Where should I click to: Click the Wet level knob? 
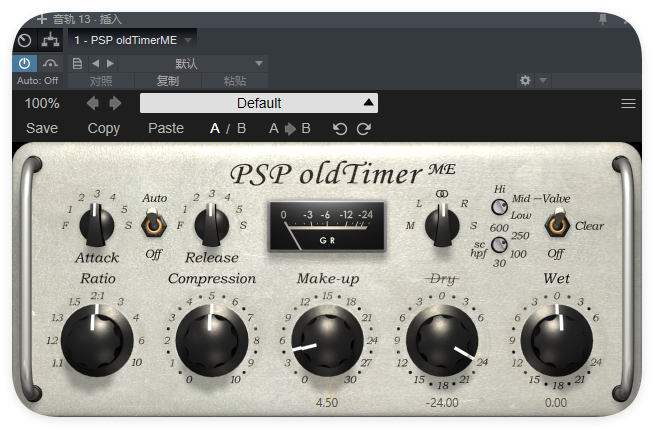coord(557,340)
